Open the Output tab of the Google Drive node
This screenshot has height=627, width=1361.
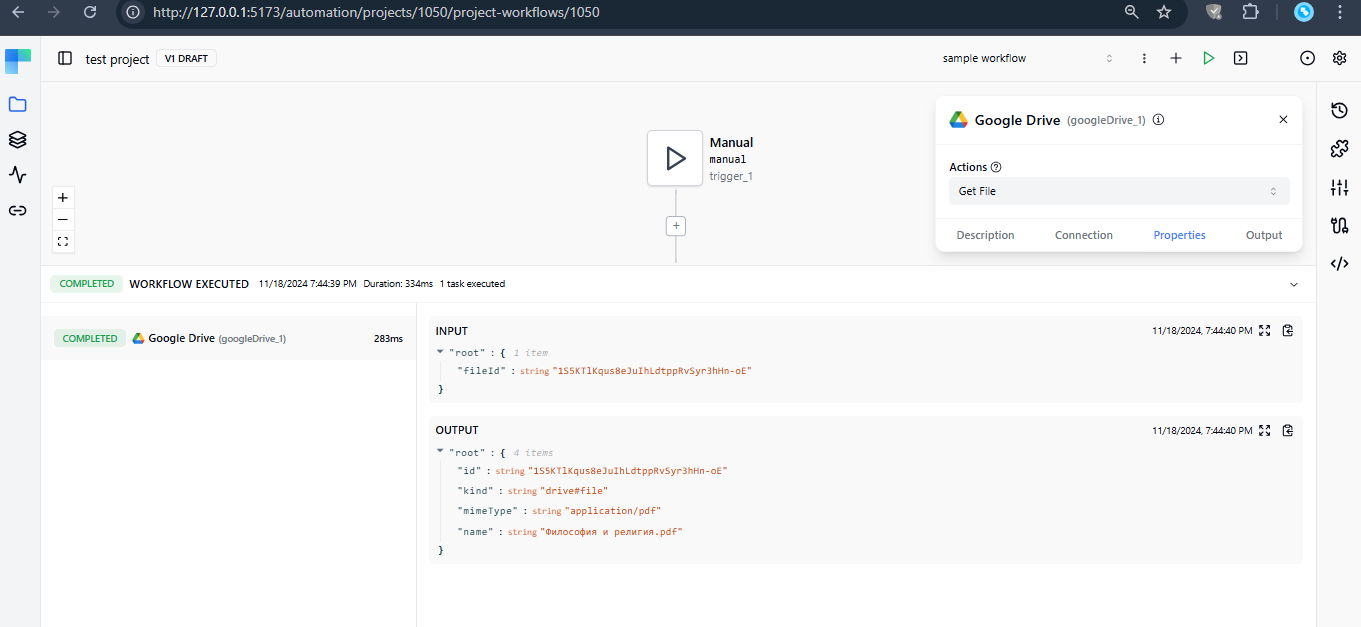(1263, 234)
